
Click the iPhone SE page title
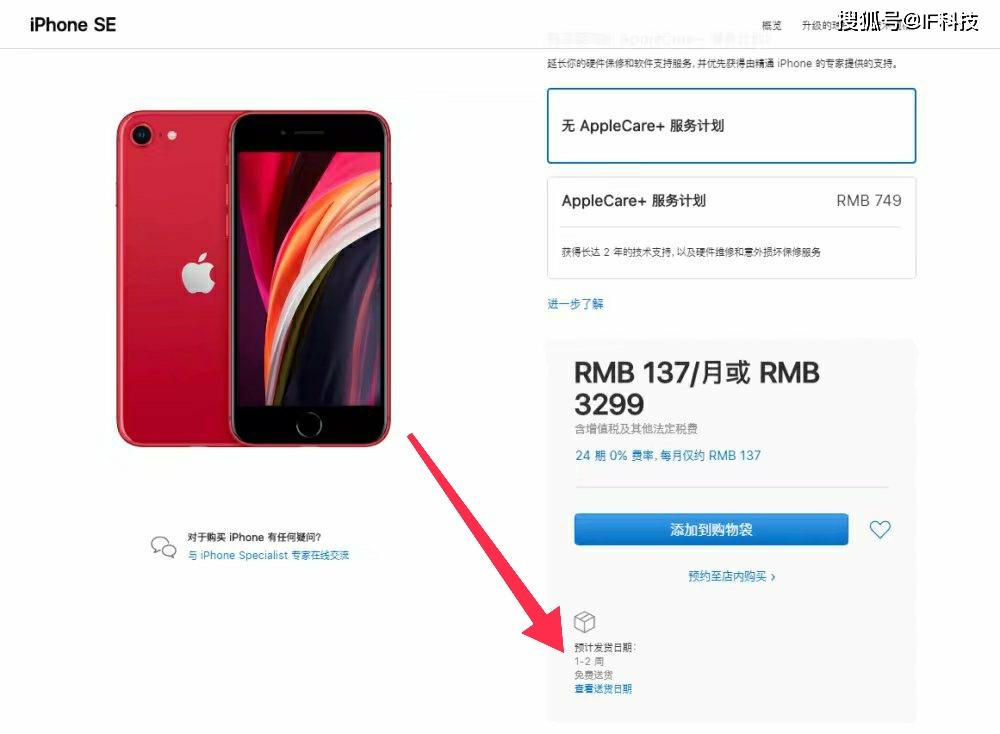tap(73, 25)
